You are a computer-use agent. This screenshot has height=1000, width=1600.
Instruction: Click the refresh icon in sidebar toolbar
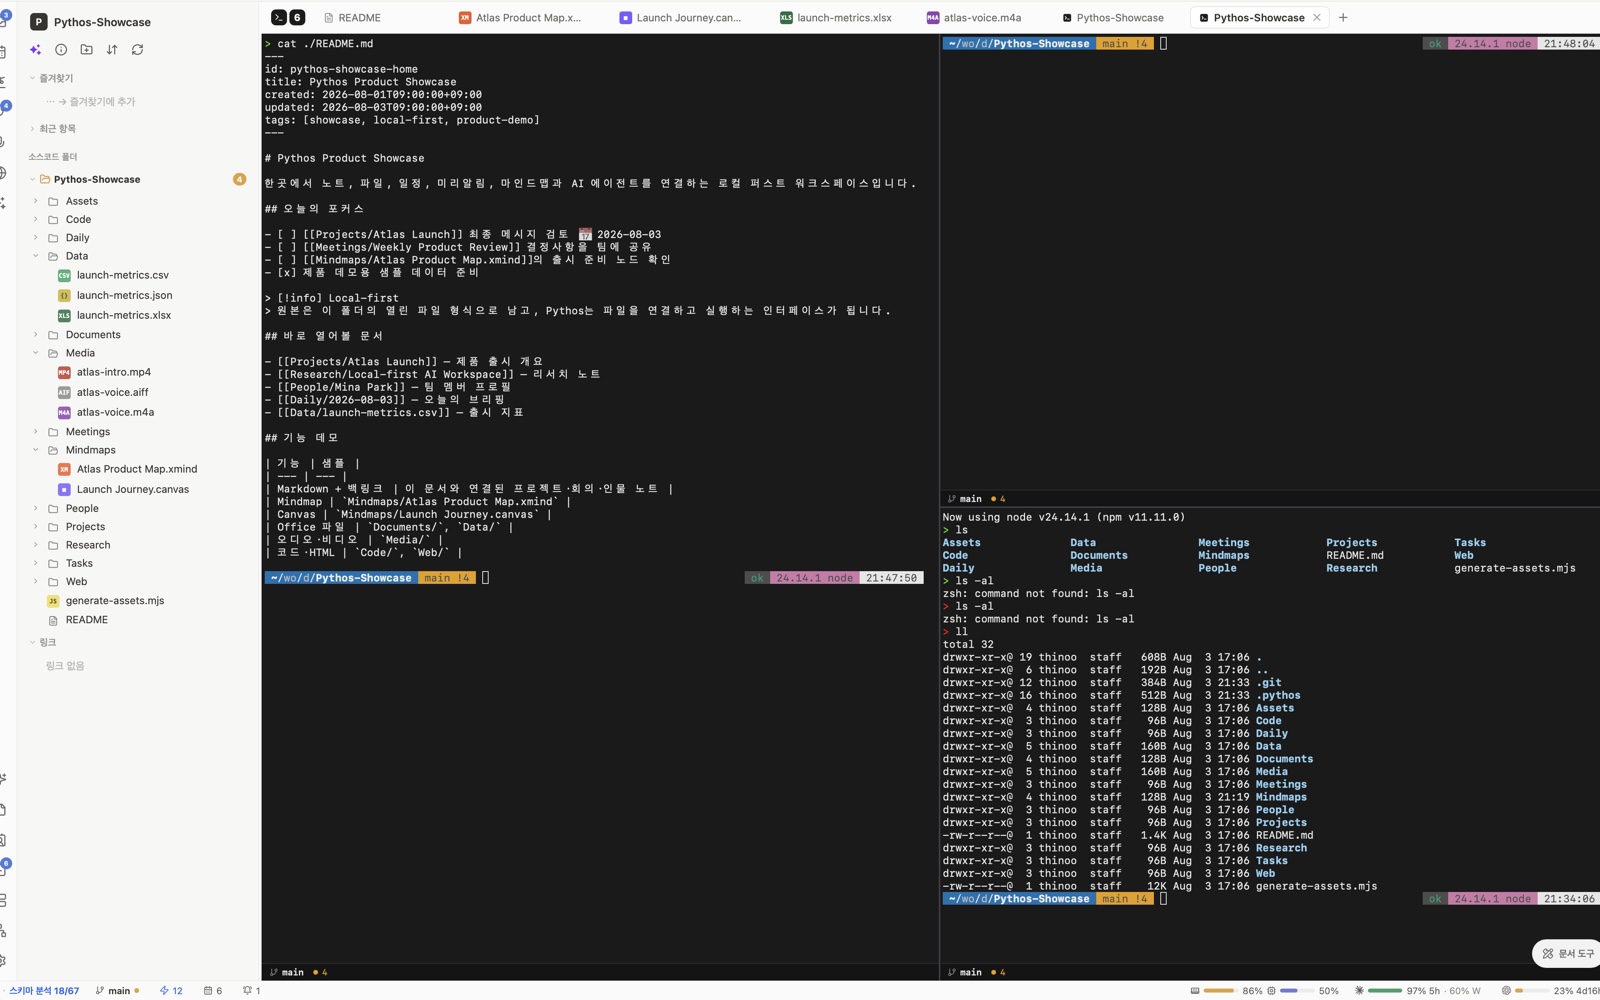(x=138, y=49)
